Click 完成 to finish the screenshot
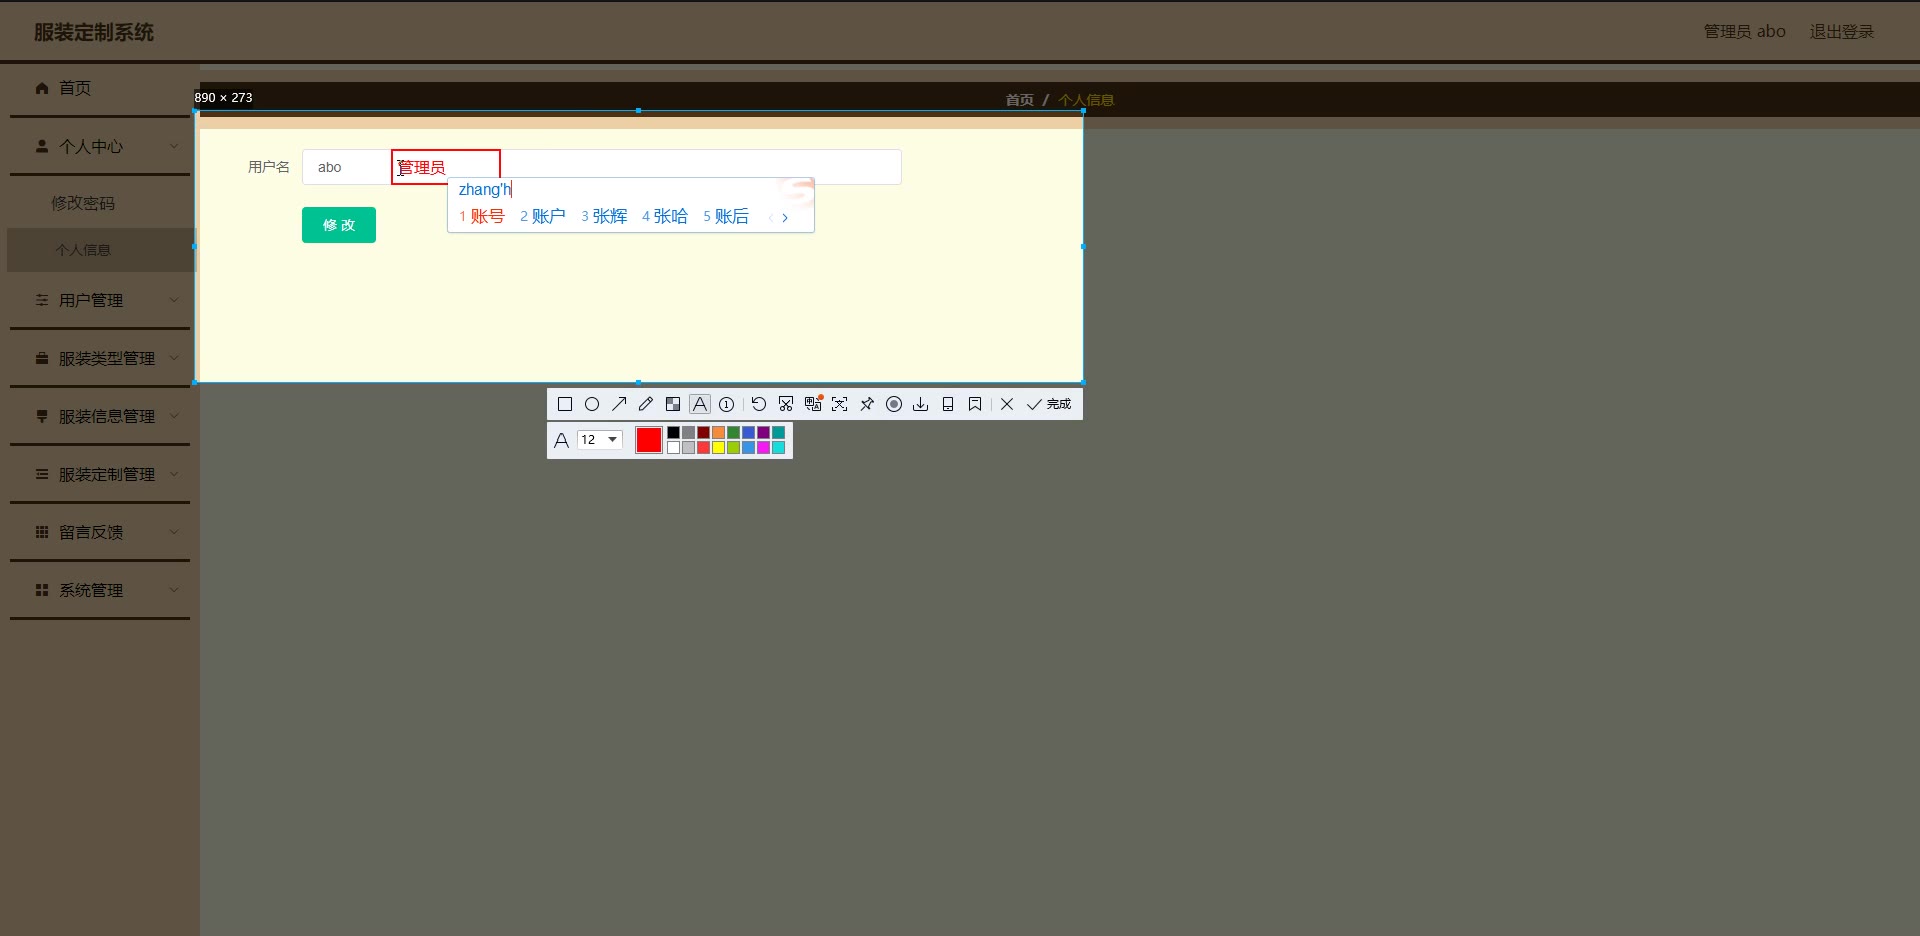The height and width of the screenshot is (936, 1920). [x=1049, y=404]
